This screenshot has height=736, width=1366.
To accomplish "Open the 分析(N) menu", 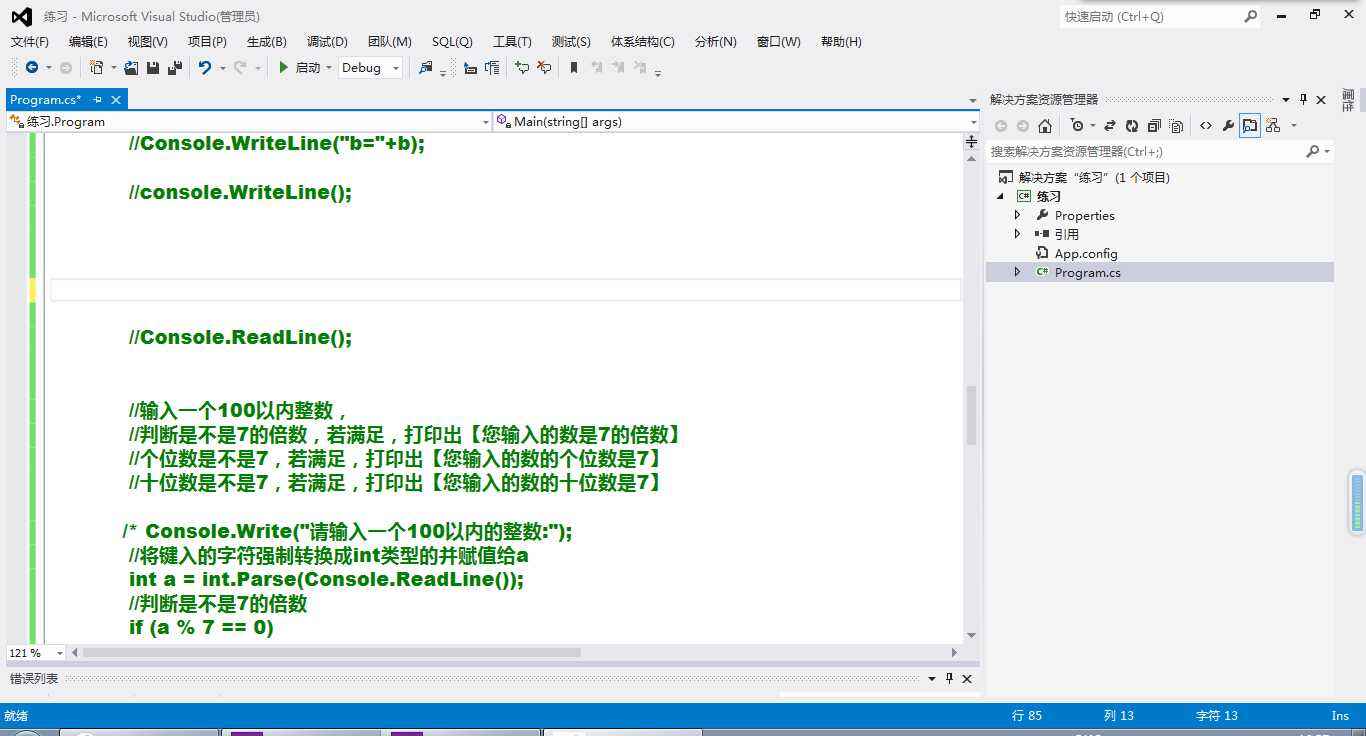I will click(x=715, y=41).
